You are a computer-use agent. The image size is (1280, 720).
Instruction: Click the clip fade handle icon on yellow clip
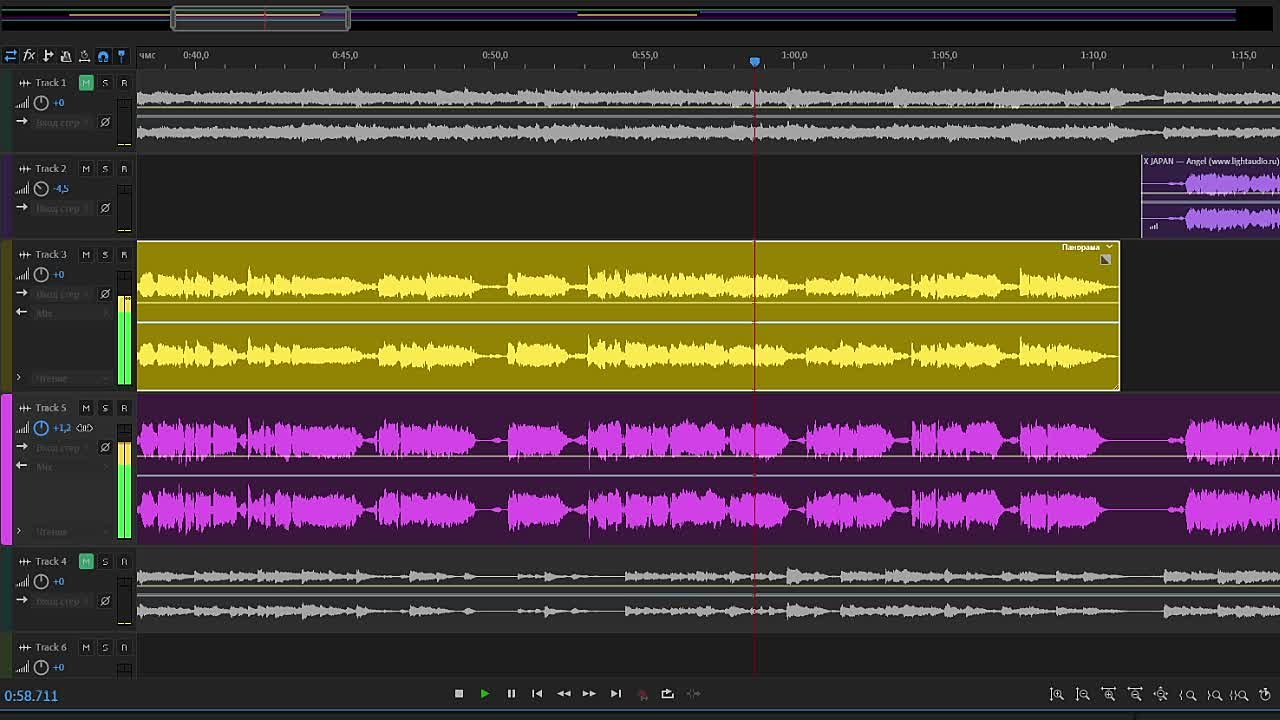pos(1105,260)
